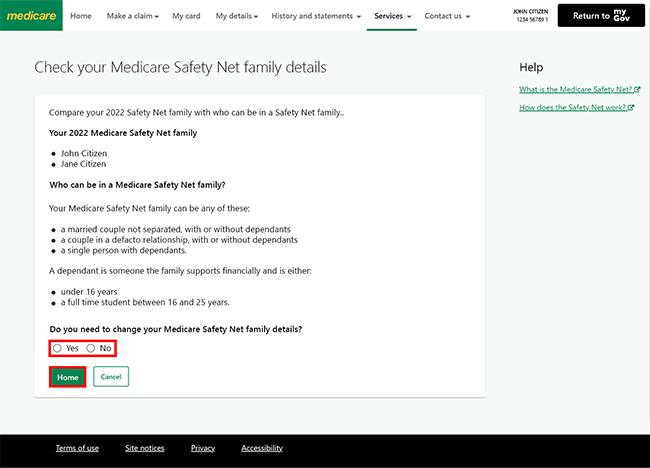Expand the Make a claim dropdown

(132, 16)
